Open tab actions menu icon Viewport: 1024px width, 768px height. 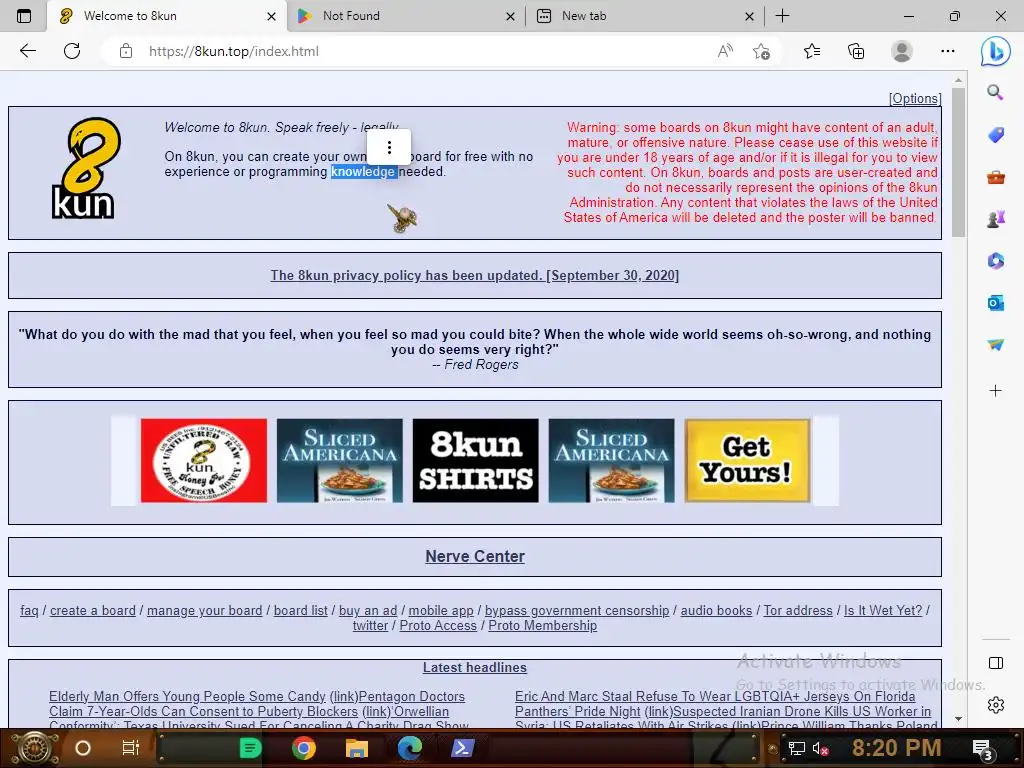point(24,16)
